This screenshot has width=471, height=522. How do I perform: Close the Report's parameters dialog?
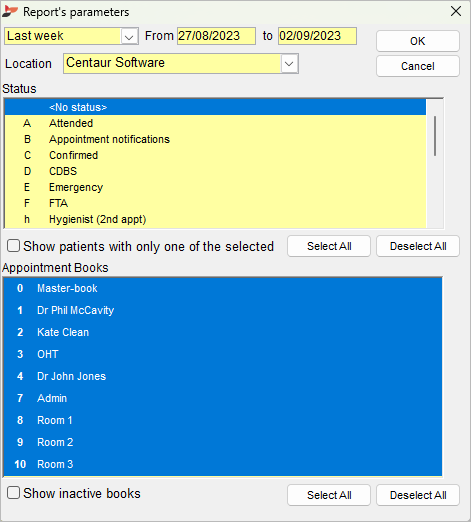point(456,11)
